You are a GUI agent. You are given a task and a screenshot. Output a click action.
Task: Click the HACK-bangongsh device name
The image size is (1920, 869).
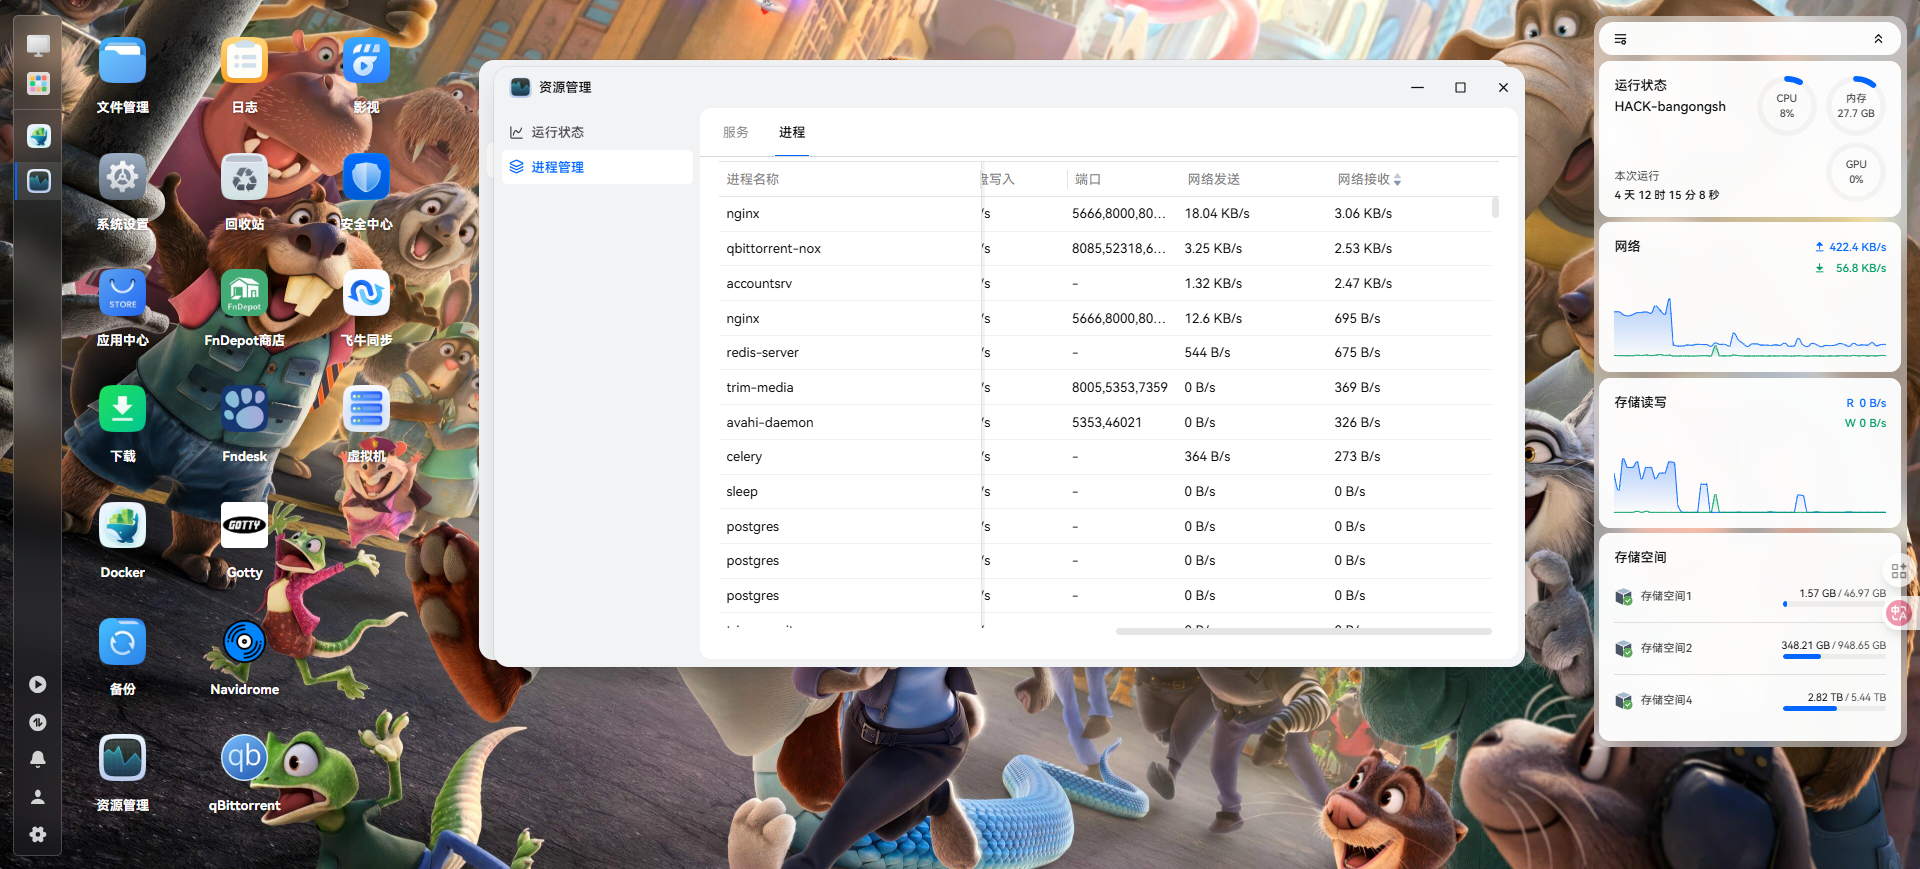1670,107
